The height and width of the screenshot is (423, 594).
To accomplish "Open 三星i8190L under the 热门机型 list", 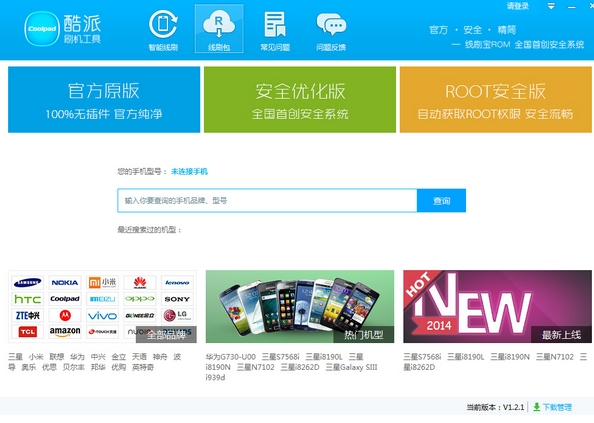I will [x=324, y=357].
